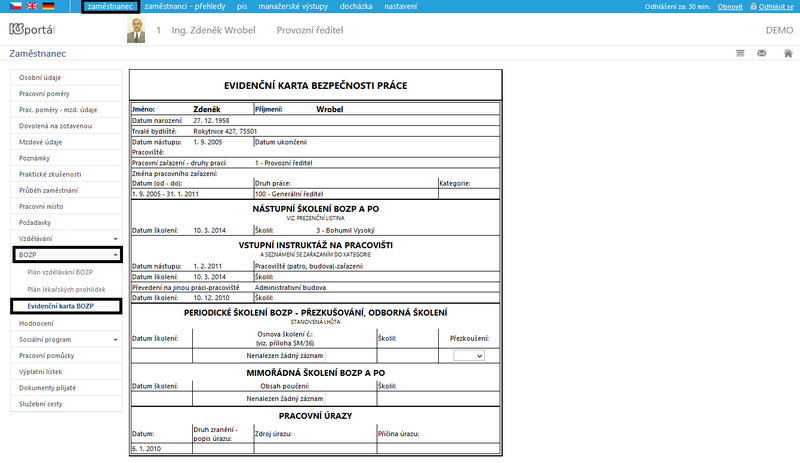Click 'Provozní ředitel' header title
Screen dimensions: 800x463
(310, 30)
